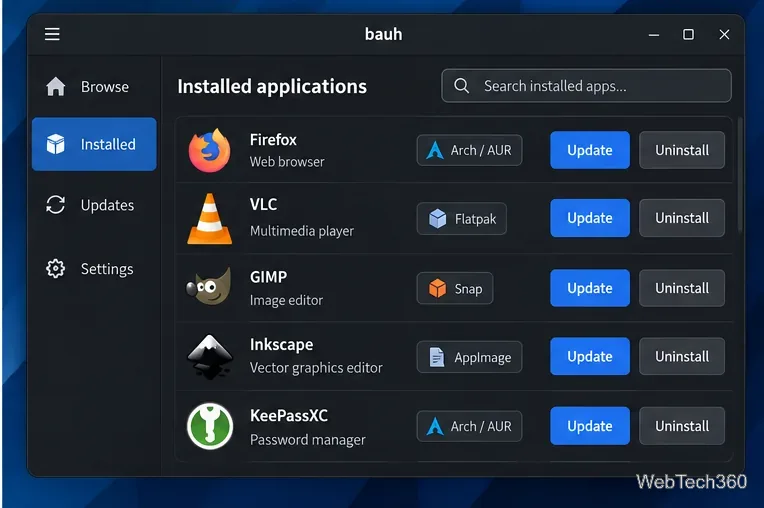The image size is (764, 508).
Task: Click the Inkscape name text
Action: (282, 344)
